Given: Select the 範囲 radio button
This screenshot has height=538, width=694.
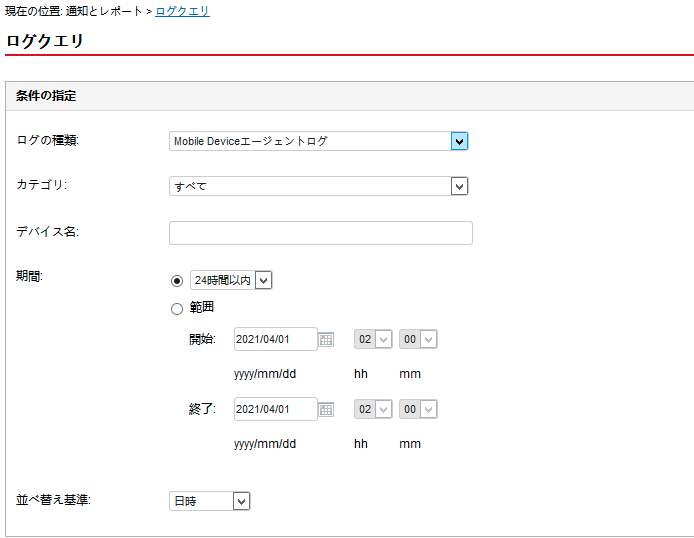Looking at the screenshot, I should [177, 308].
